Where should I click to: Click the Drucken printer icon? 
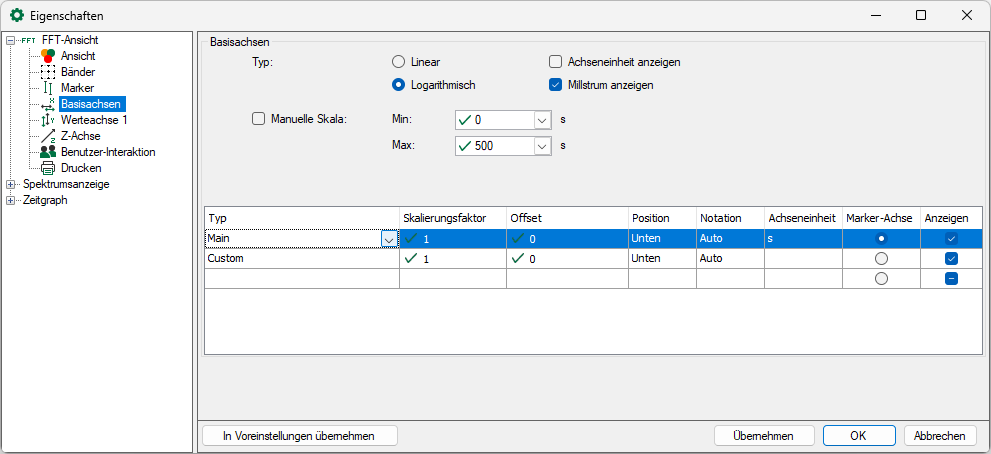[x=48, y=168]
